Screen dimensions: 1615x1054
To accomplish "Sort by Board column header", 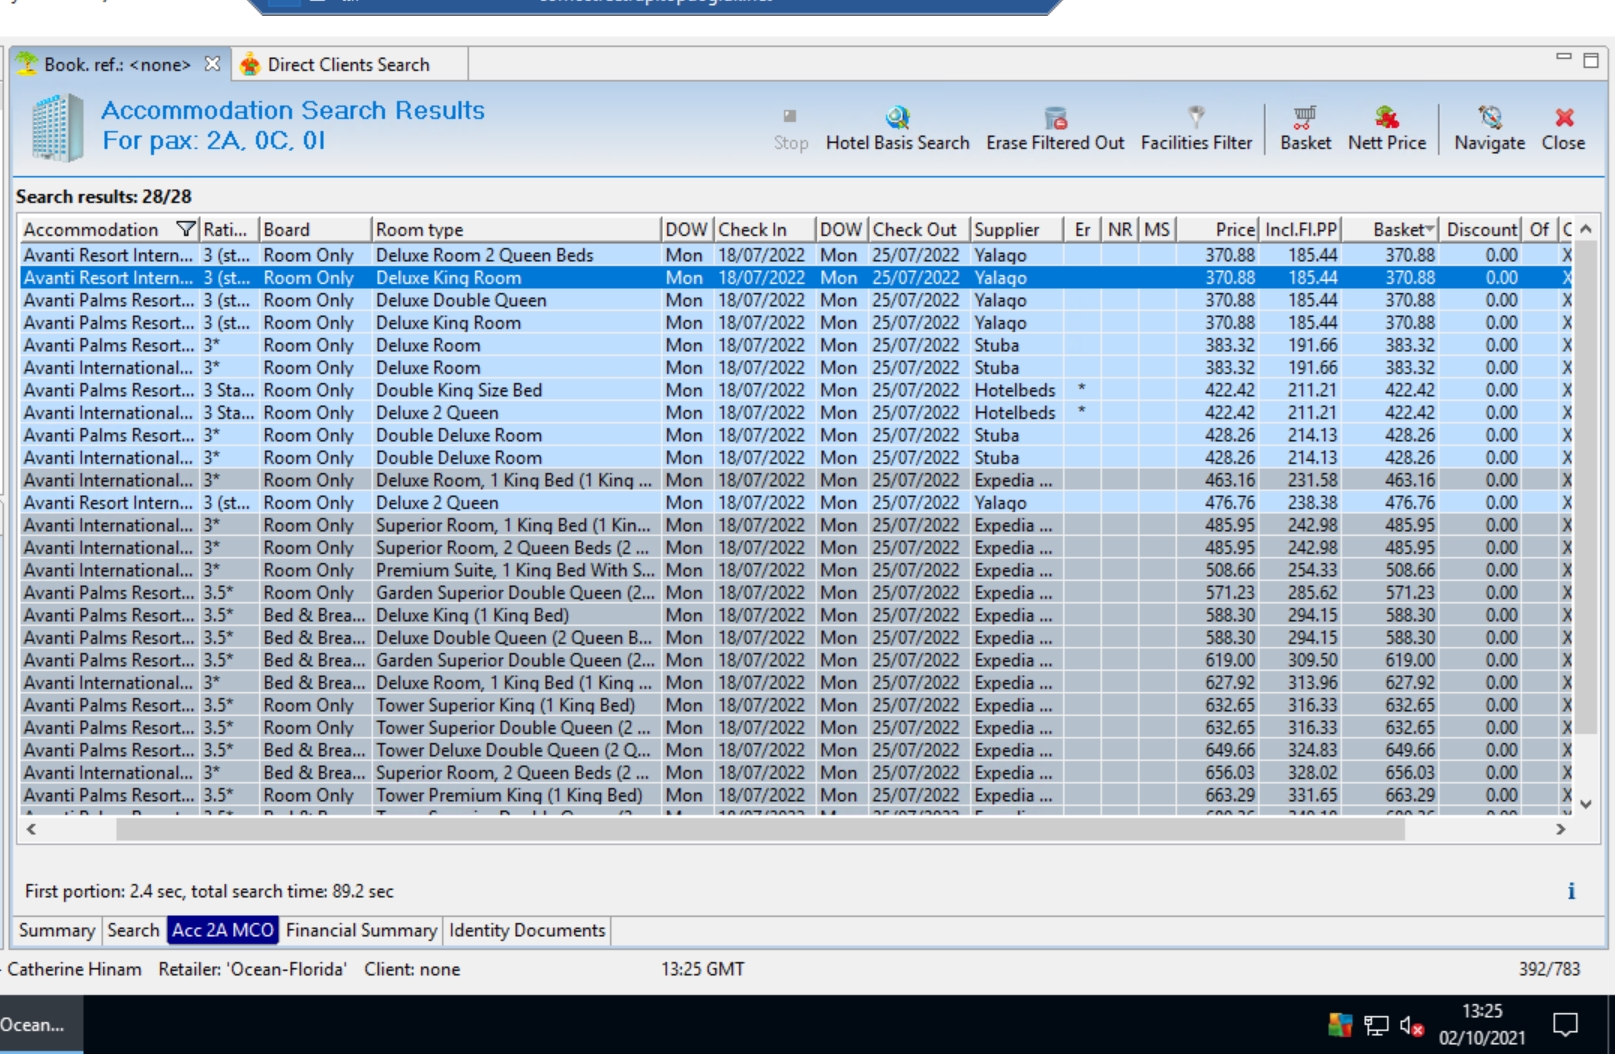I will [x=315, y=229].
